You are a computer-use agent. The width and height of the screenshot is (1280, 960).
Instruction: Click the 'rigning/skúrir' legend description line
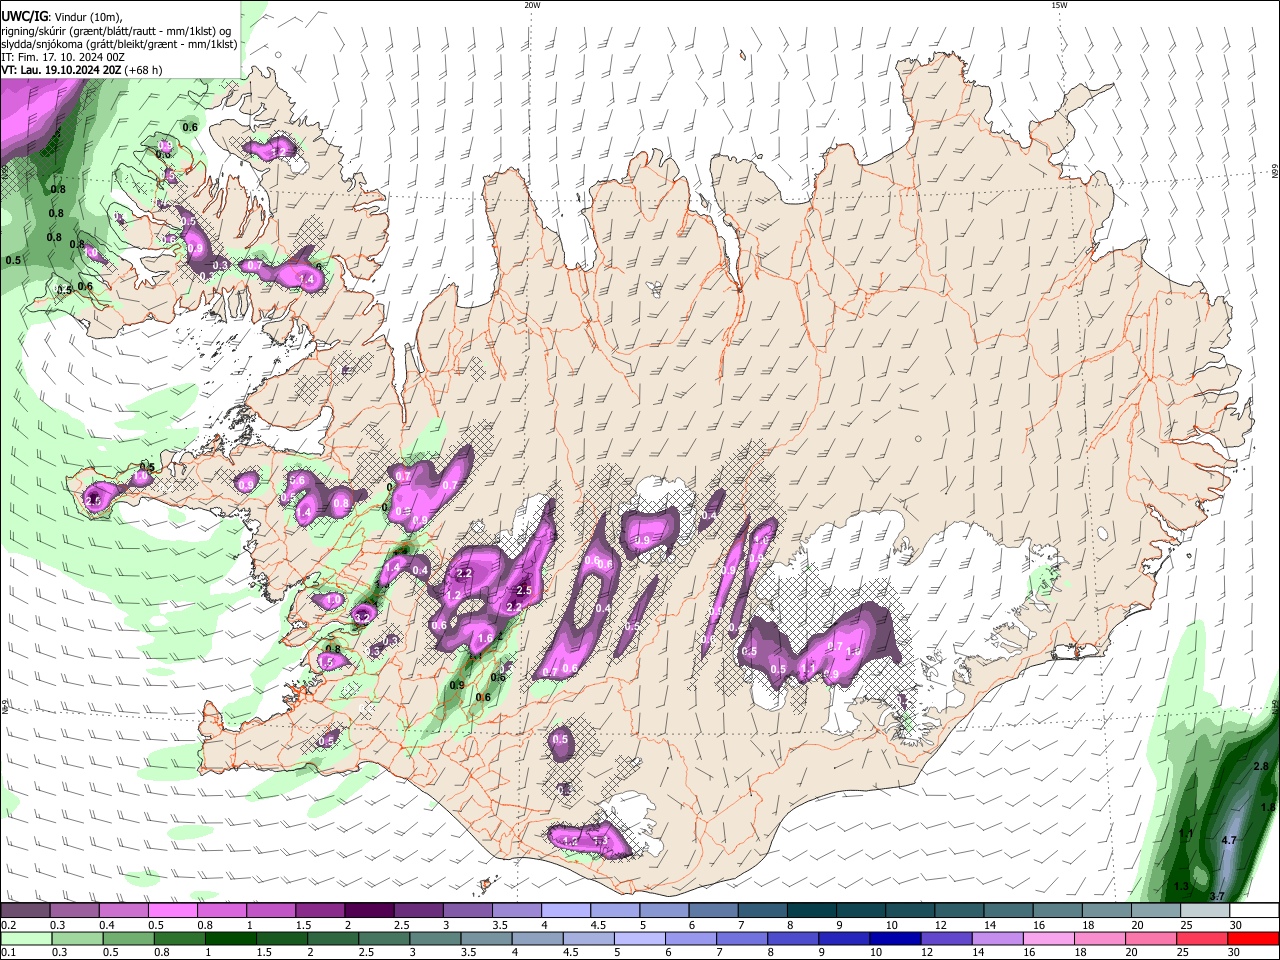pos(116,31)
